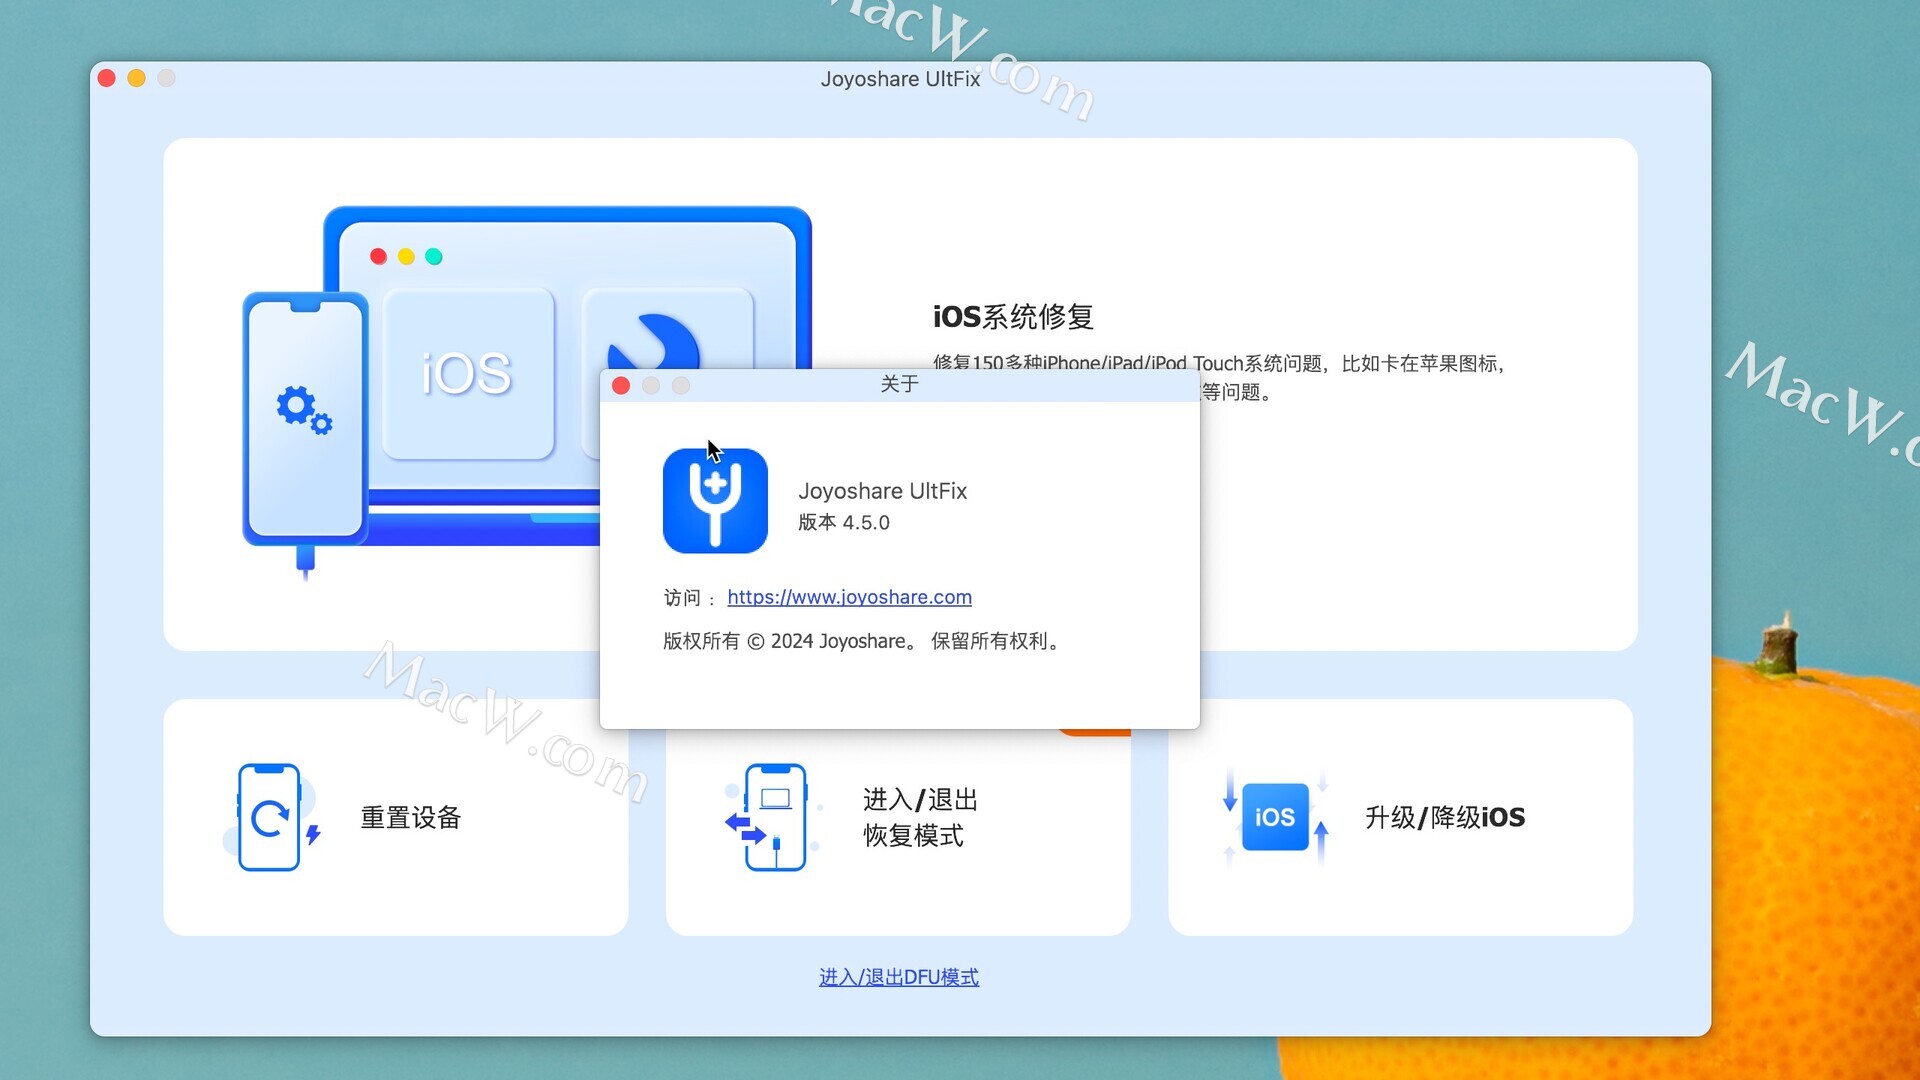Open the joyoshare.com website link
Screen dimensions: 1920x1080
(x=849, y=597)
